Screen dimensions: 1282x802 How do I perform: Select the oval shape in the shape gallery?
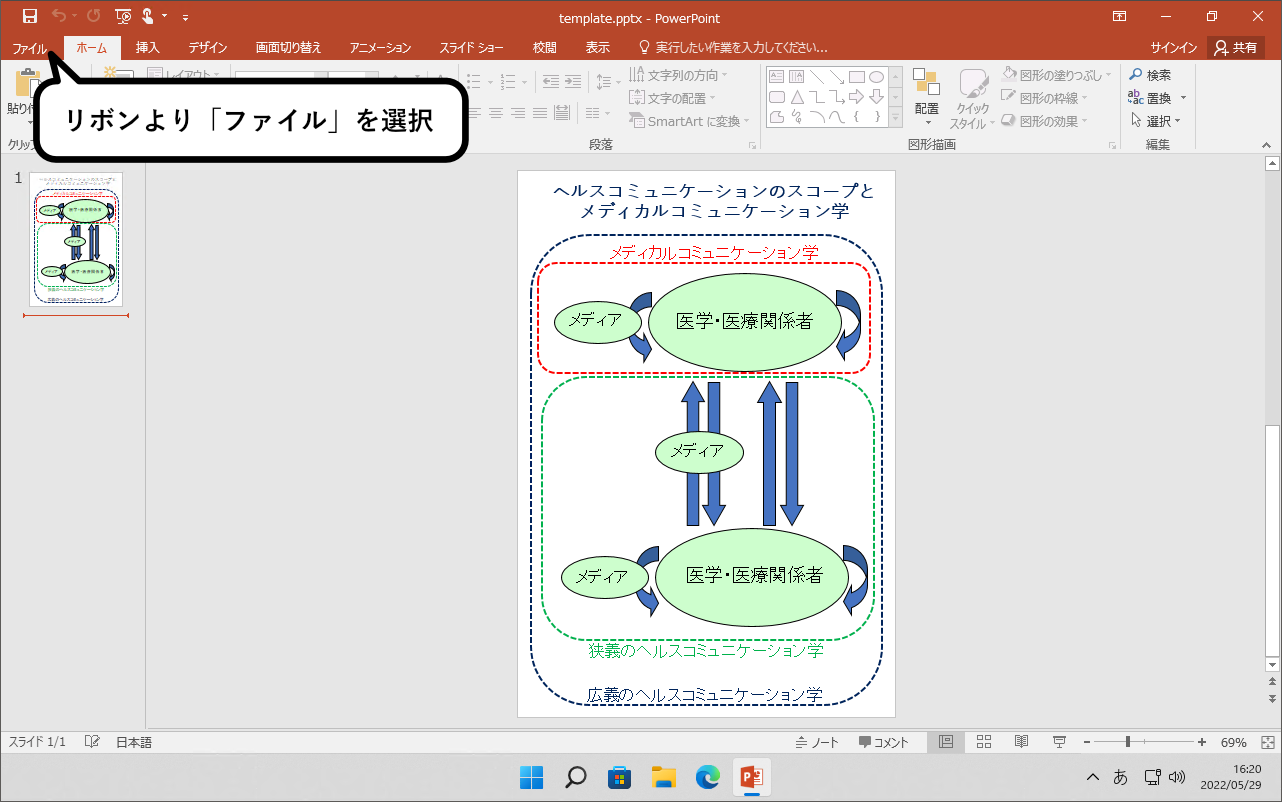tap(877, 77)
